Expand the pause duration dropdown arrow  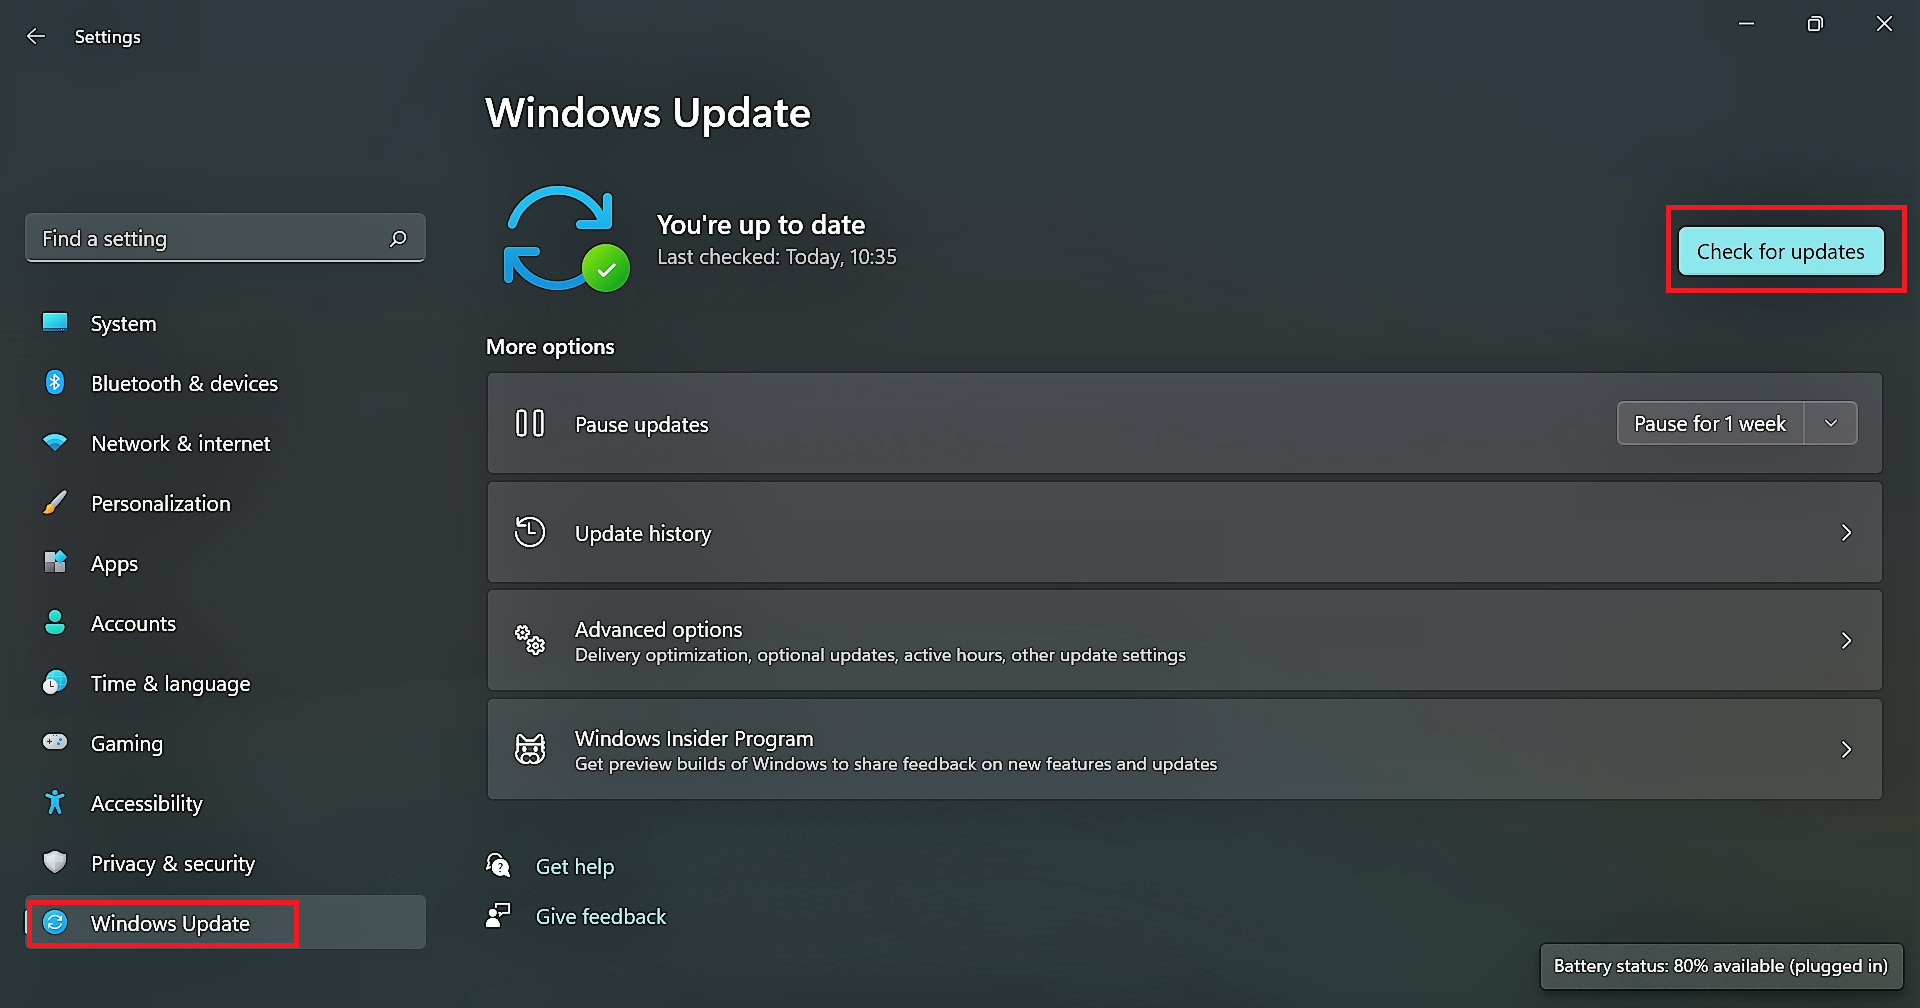(x=1831, y=423)
